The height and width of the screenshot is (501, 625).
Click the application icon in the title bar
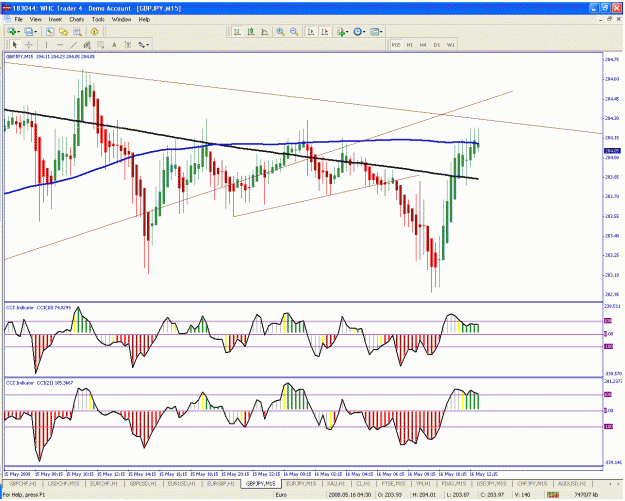[6, 8]
